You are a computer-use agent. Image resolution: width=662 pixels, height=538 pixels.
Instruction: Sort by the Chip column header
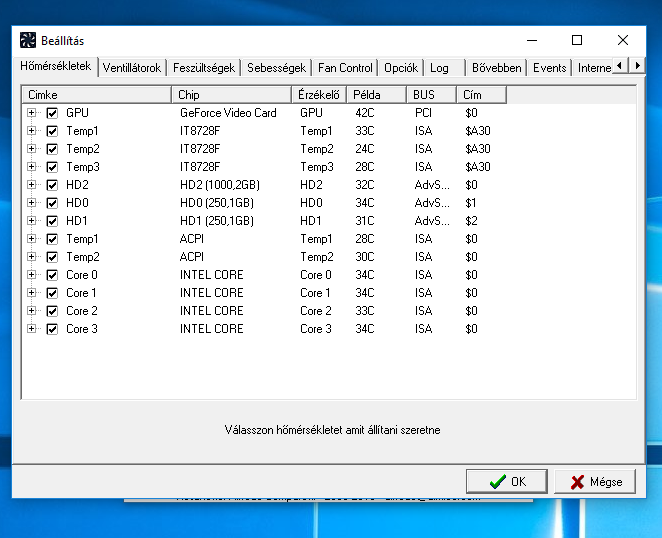coord(231,95)
